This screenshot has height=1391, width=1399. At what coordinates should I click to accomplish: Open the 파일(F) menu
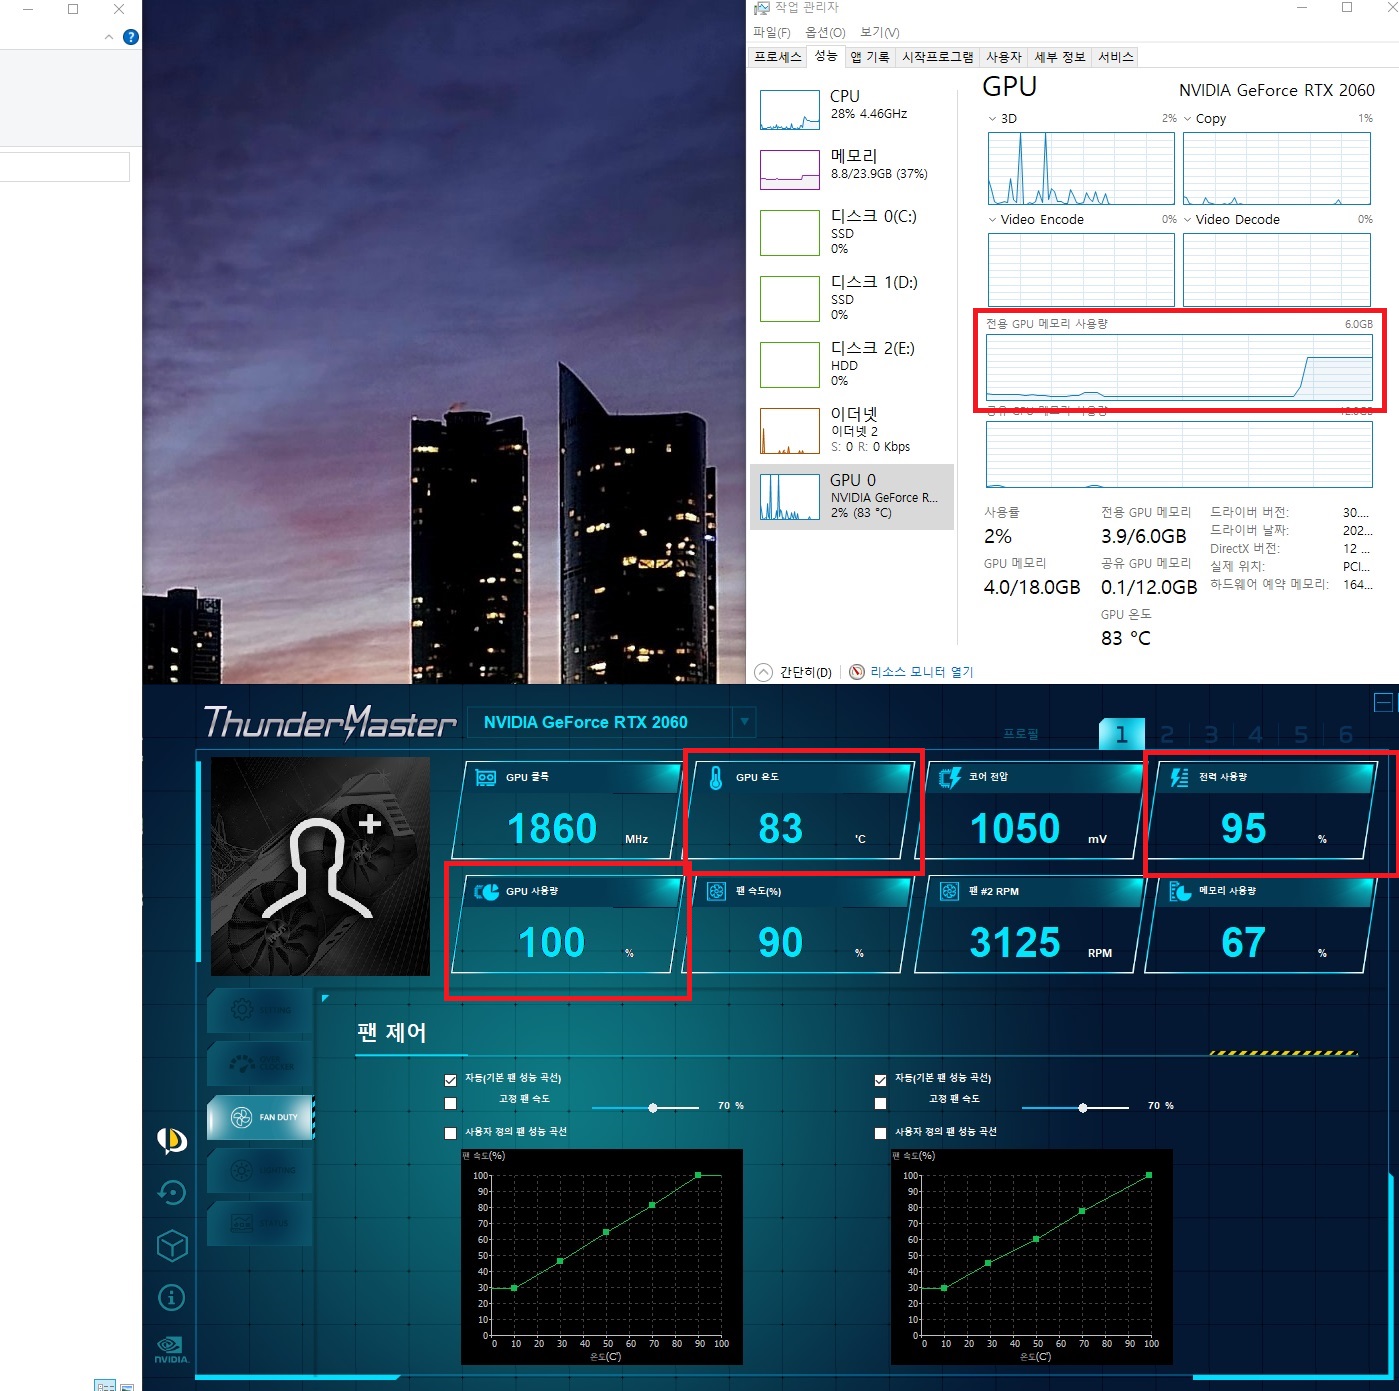point(772,32)
